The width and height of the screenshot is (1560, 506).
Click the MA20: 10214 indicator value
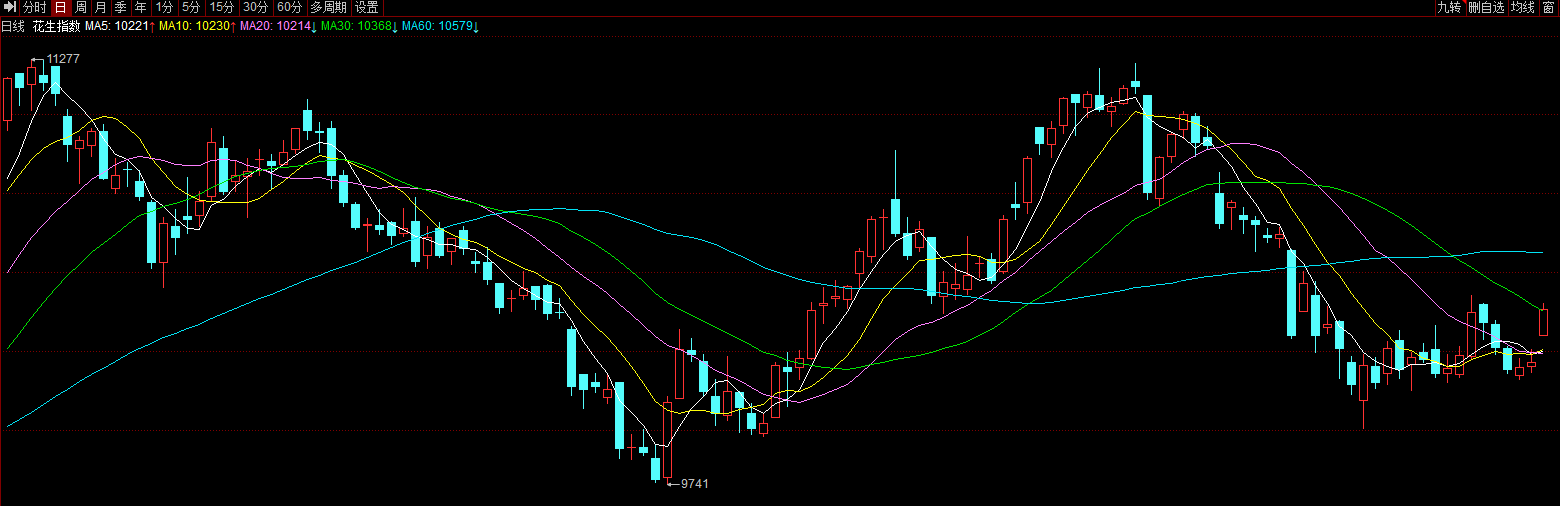click(x=277, y=26)
